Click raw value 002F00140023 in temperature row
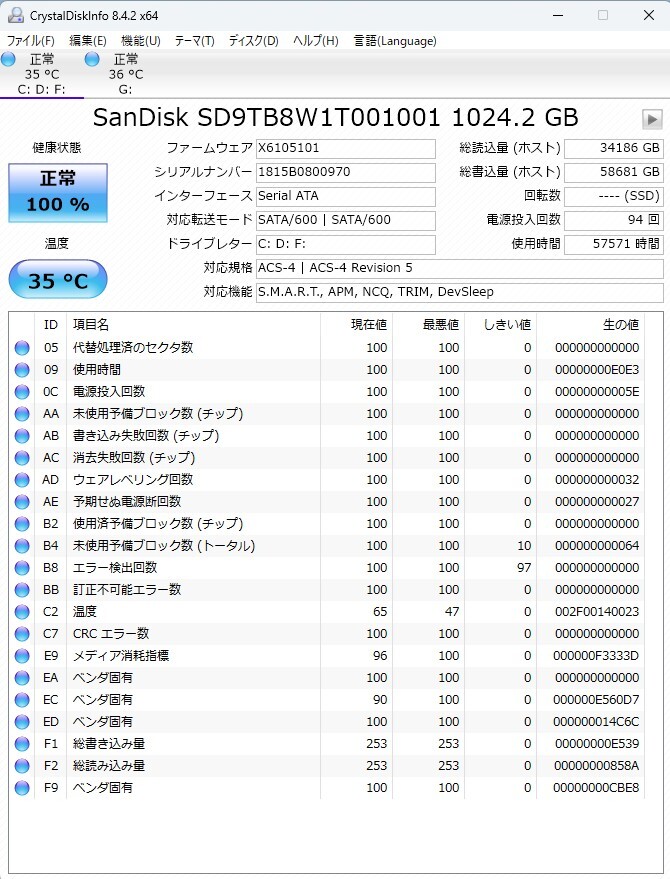The height and width of the screenshot is (879, 670). 597,612
